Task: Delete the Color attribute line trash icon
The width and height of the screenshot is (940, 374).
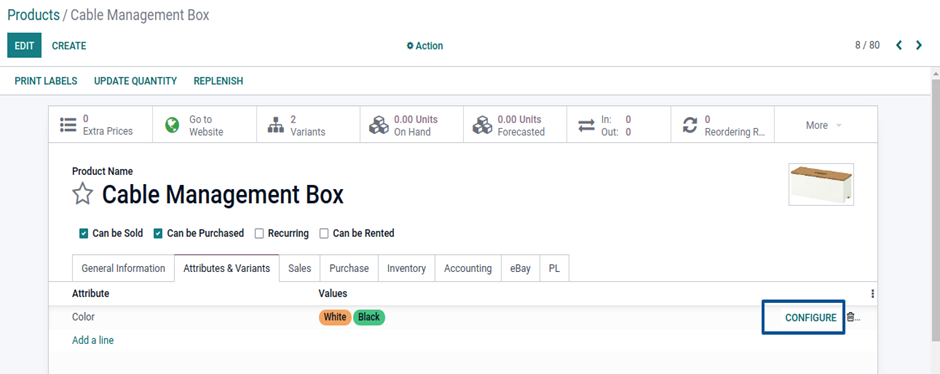Action: (x=850, y=317)
